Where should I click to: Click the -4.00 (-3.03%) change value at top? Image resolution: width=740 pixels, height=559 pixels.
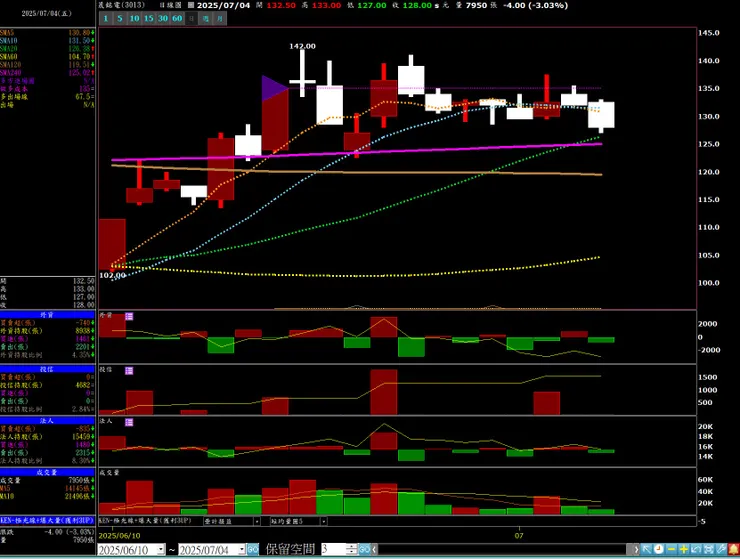(535, 5)
